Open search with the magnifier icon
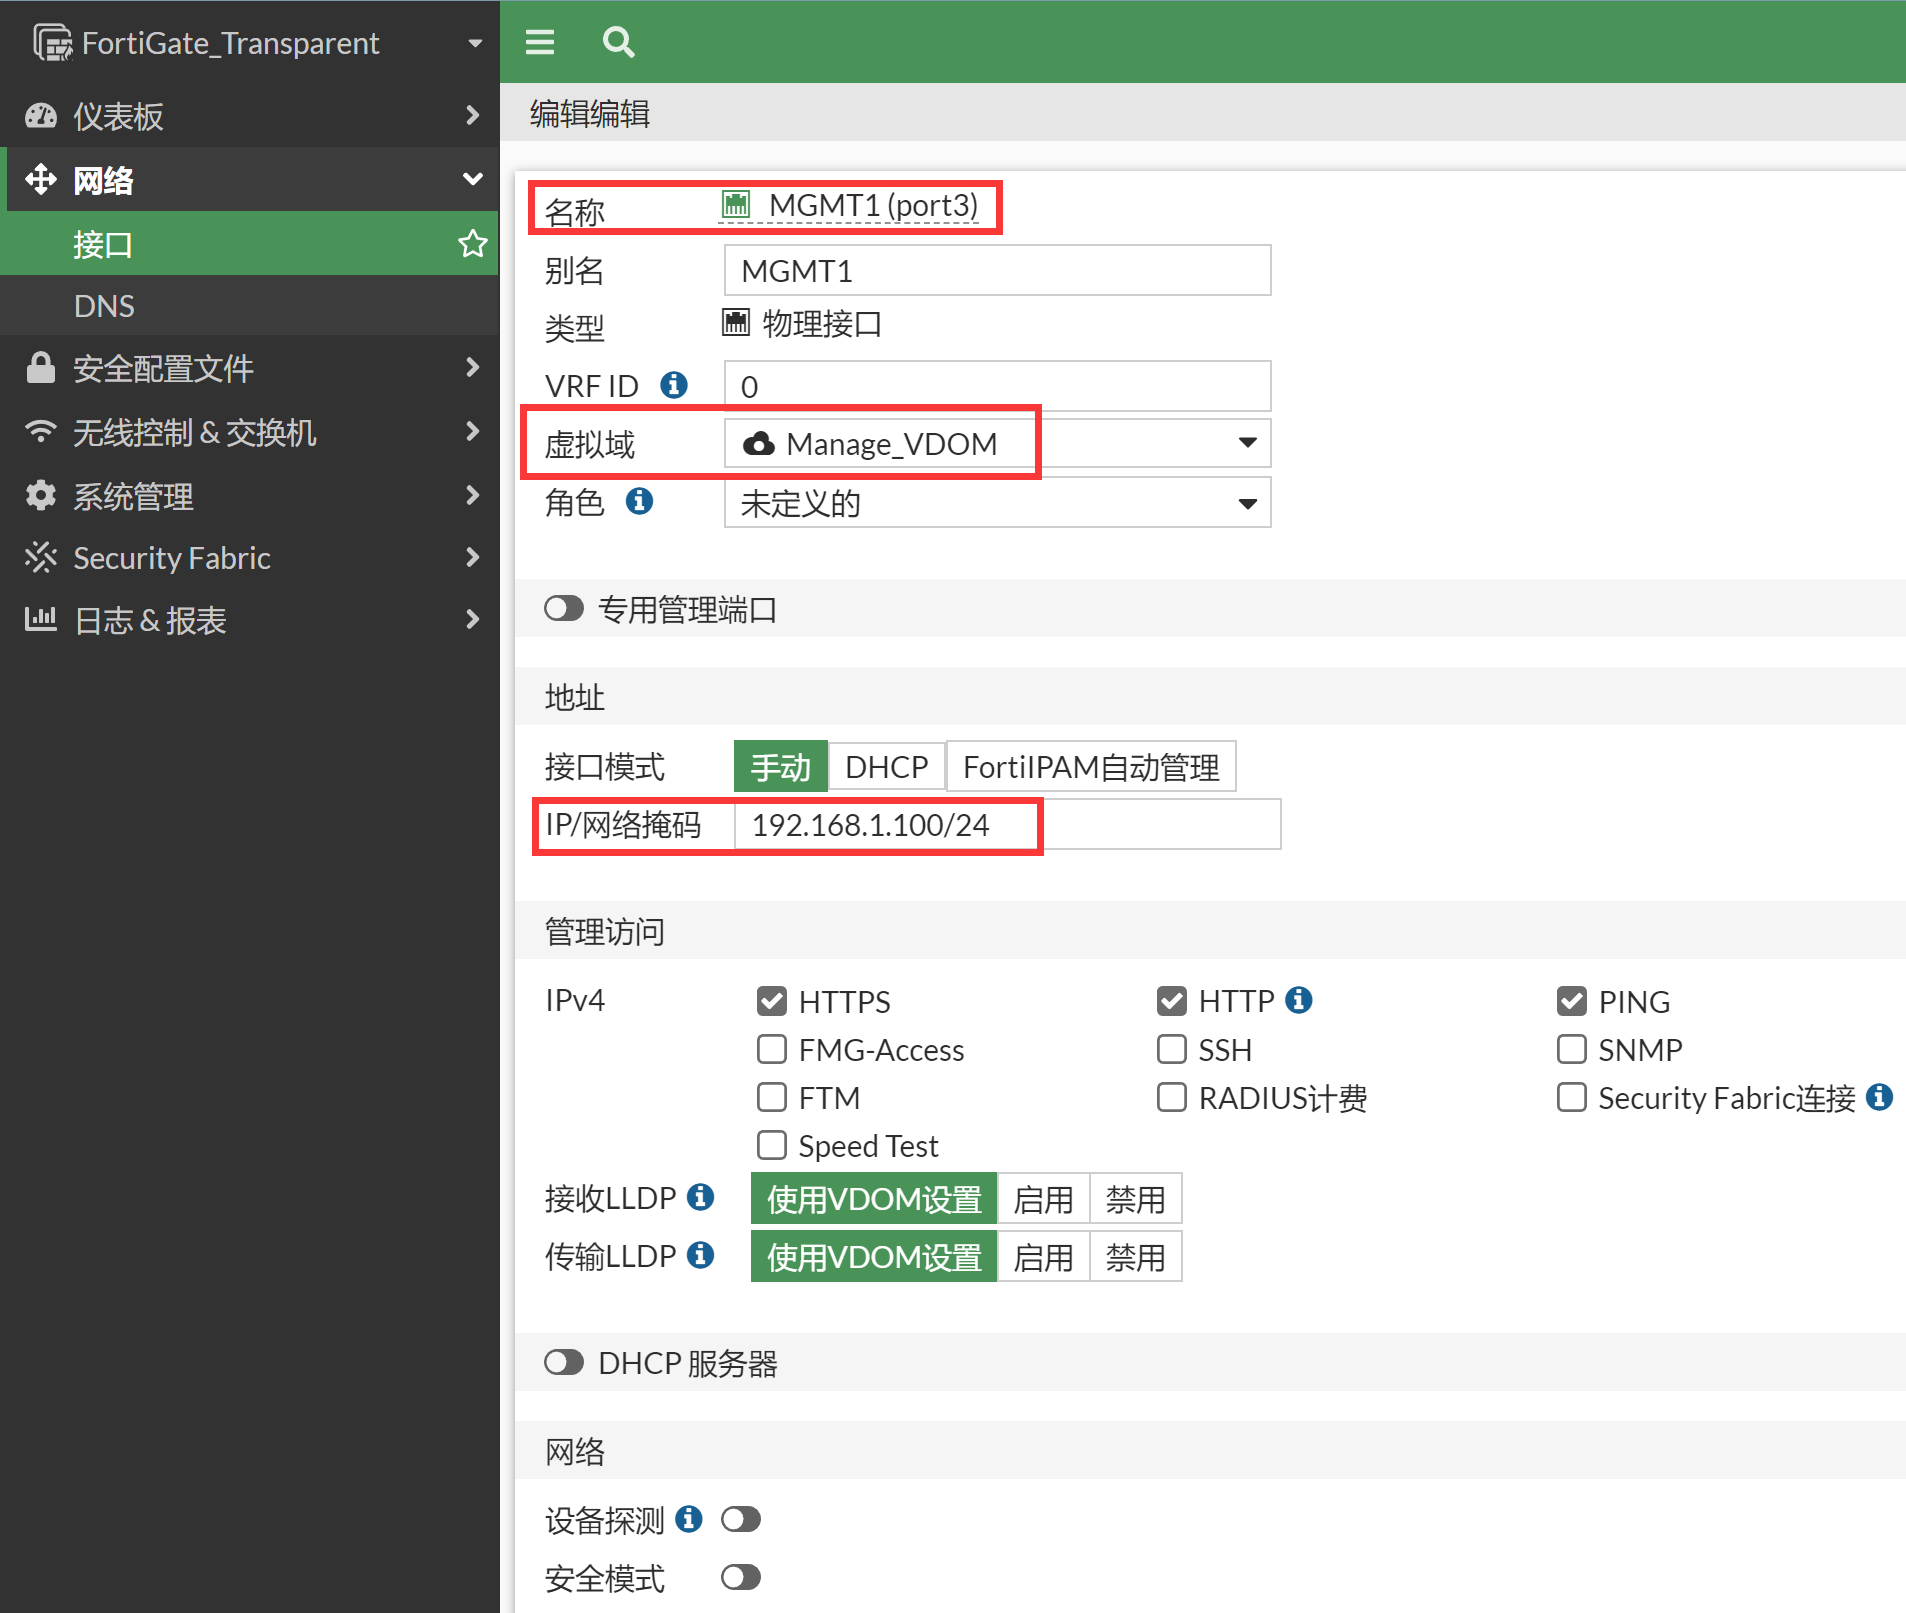Viewport: 1906px width, 1613px height. pos(618,42)
